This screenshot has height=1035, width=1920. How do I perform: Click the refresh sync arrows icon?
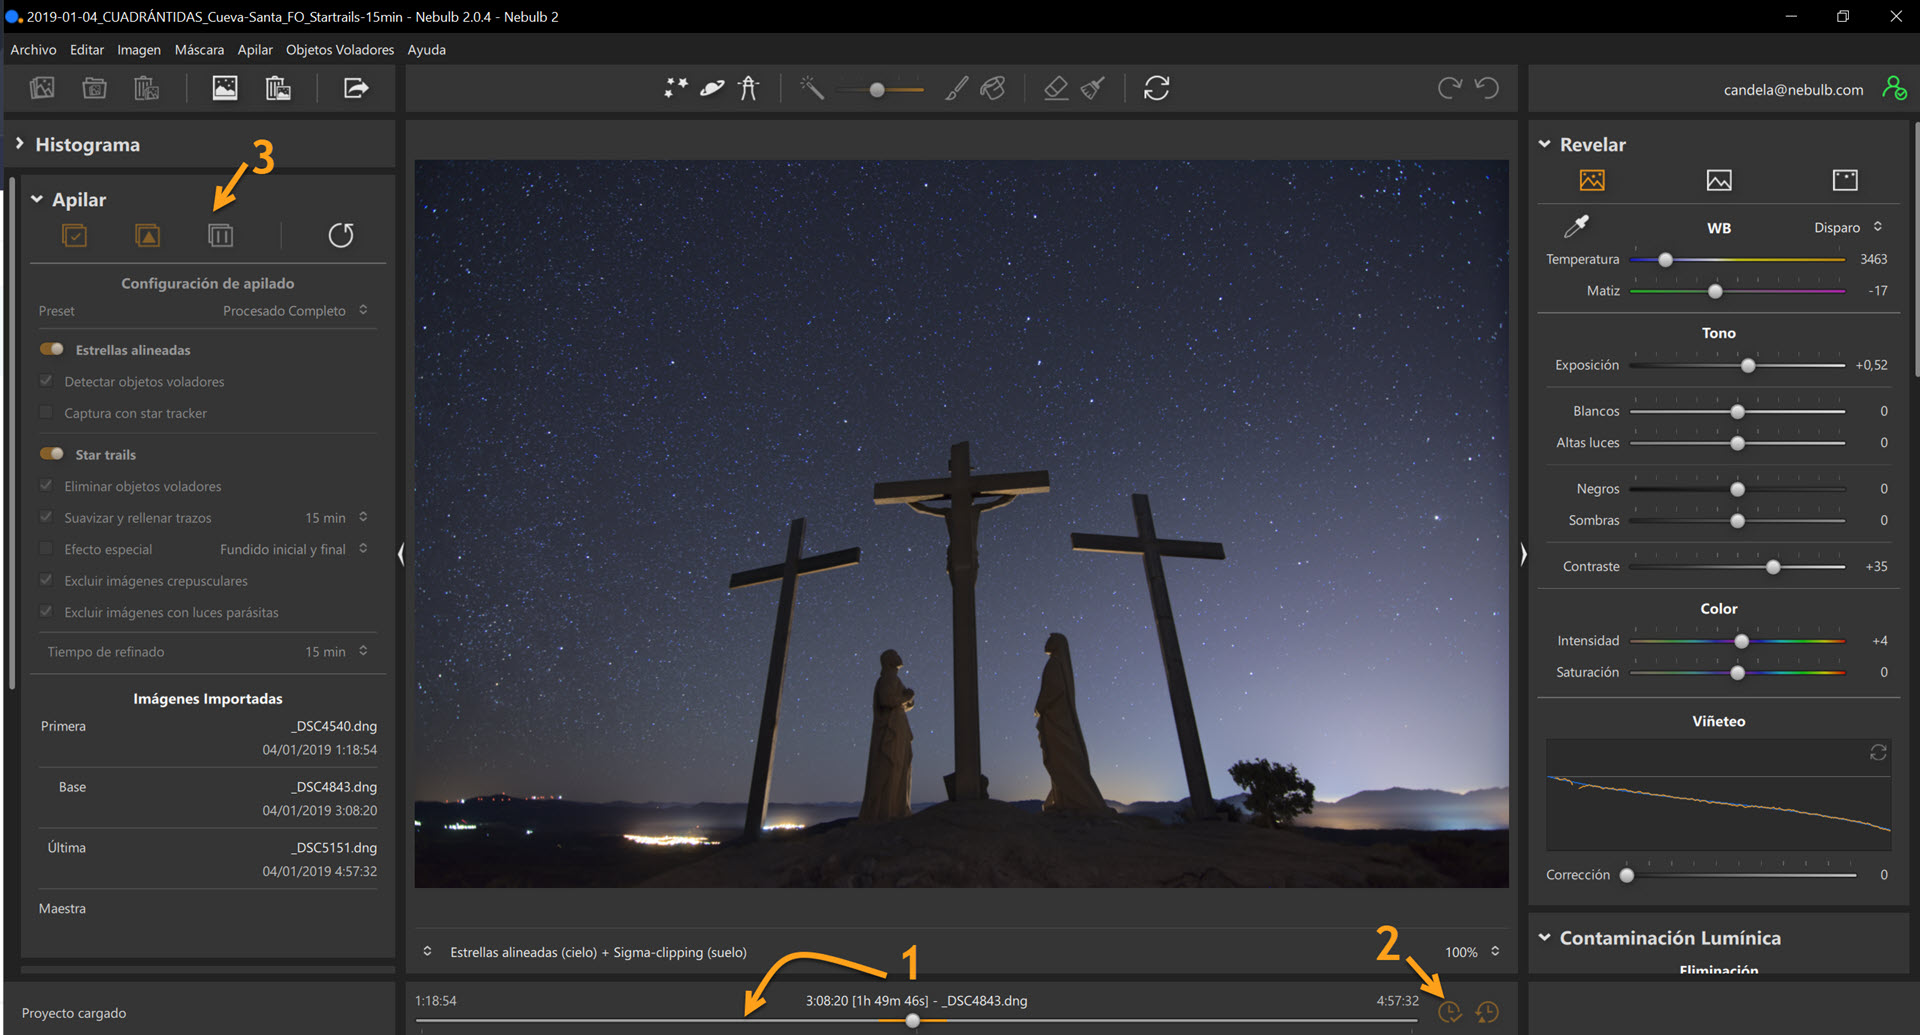click(1156, 88)
